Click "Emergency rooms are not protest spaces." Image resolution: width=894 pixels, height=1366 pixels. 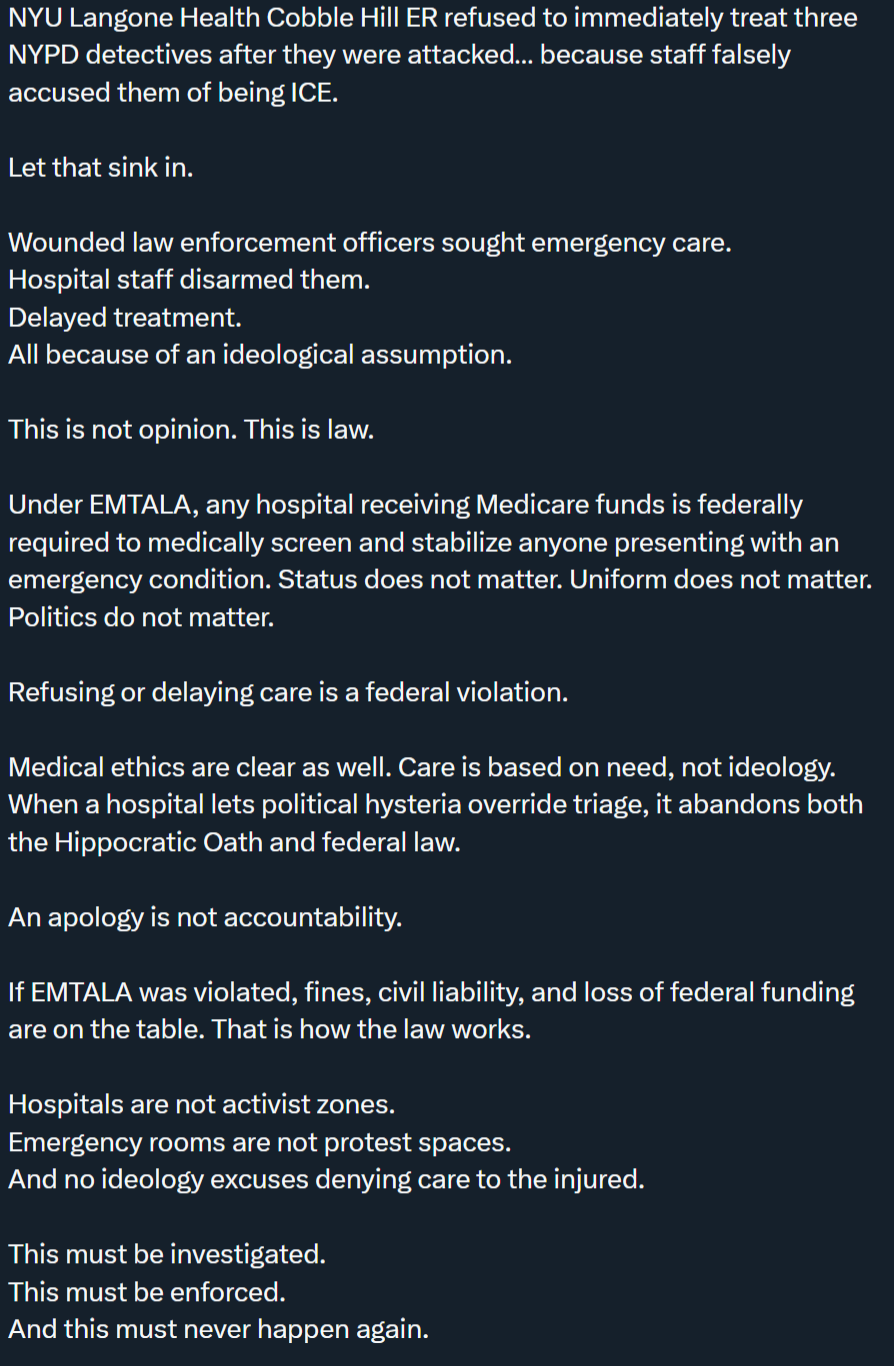tap(260, 1142)
